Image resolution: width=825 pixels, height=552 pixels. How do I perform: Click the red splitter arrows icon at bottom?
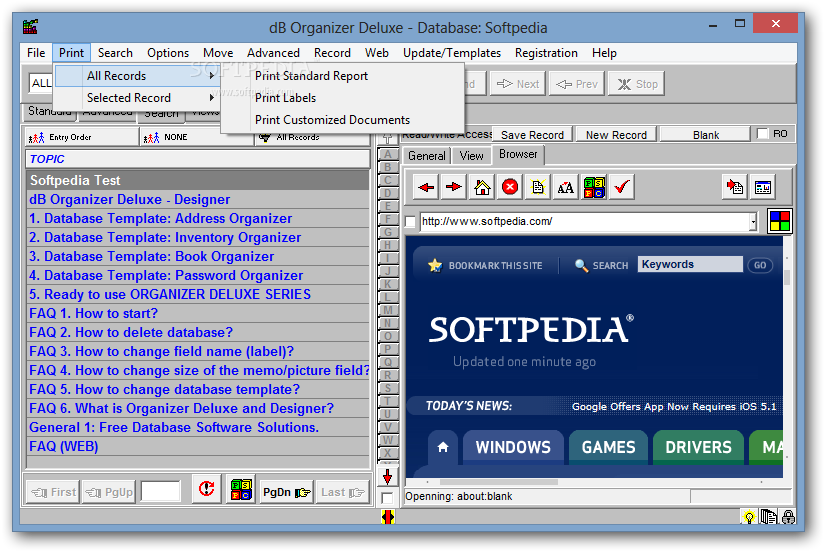[x=388, y=517]
